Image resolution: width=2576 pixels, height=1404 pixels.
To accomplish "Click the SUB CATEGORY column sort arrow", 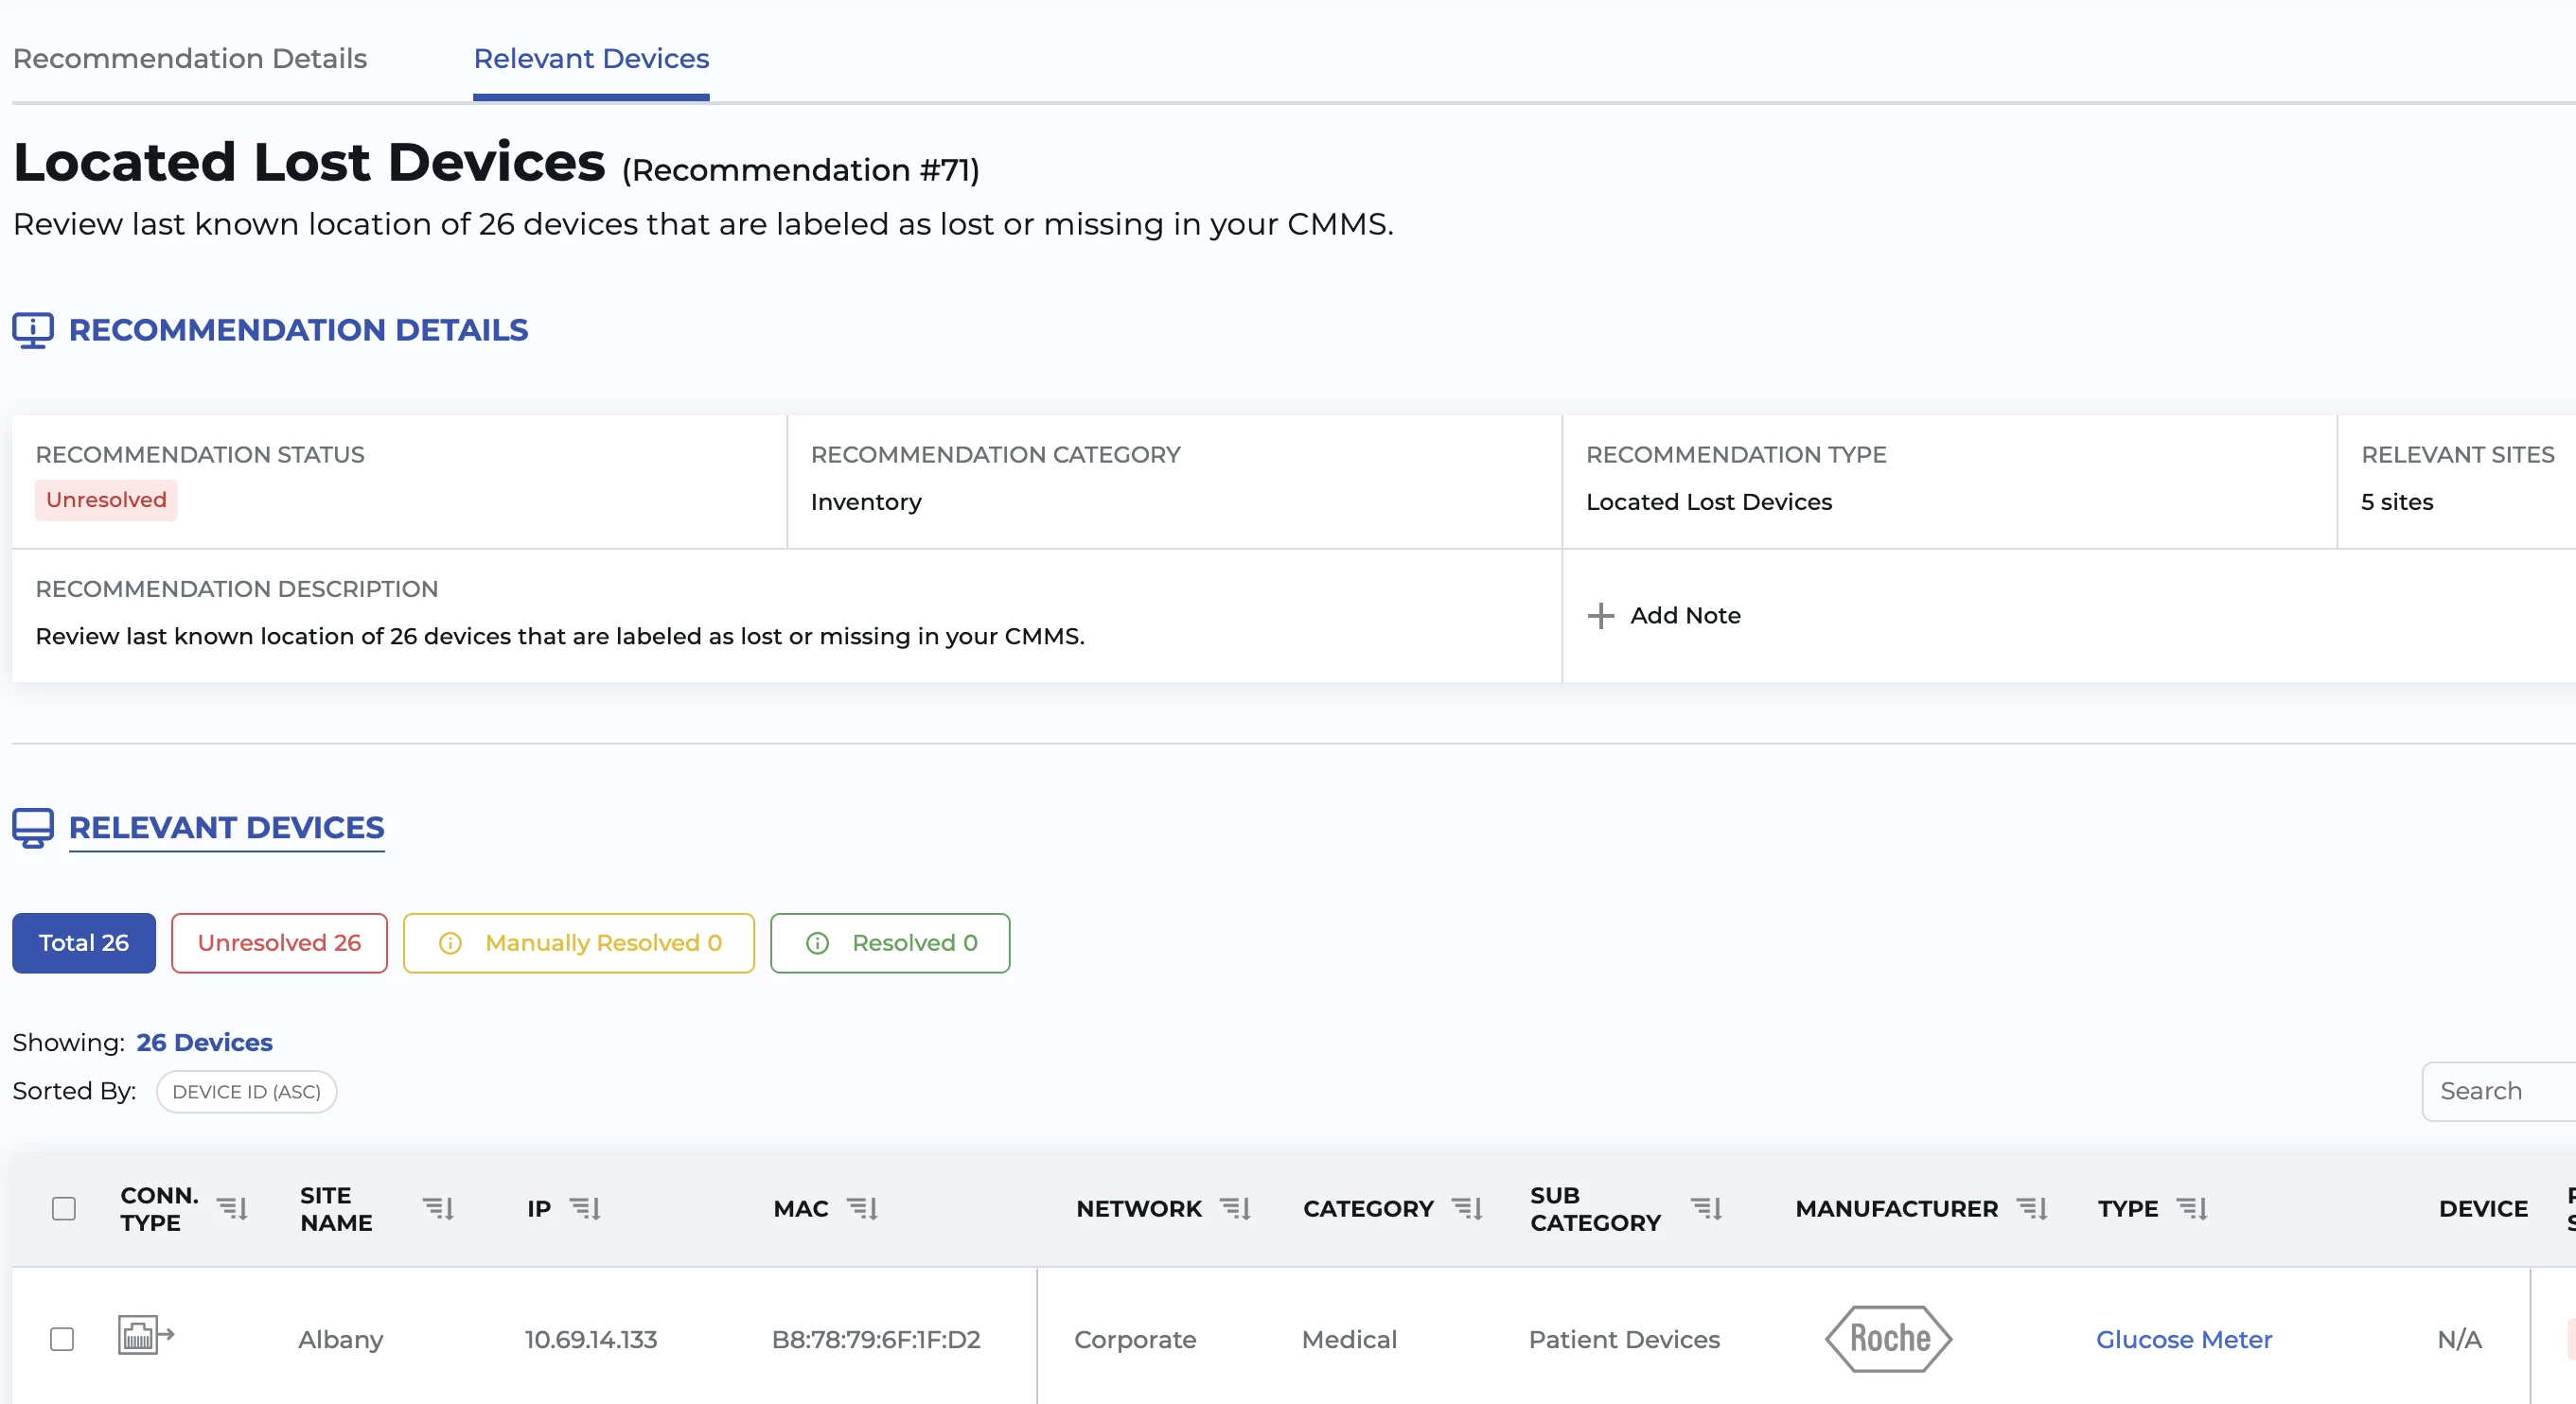I will coord(1706,1208).
